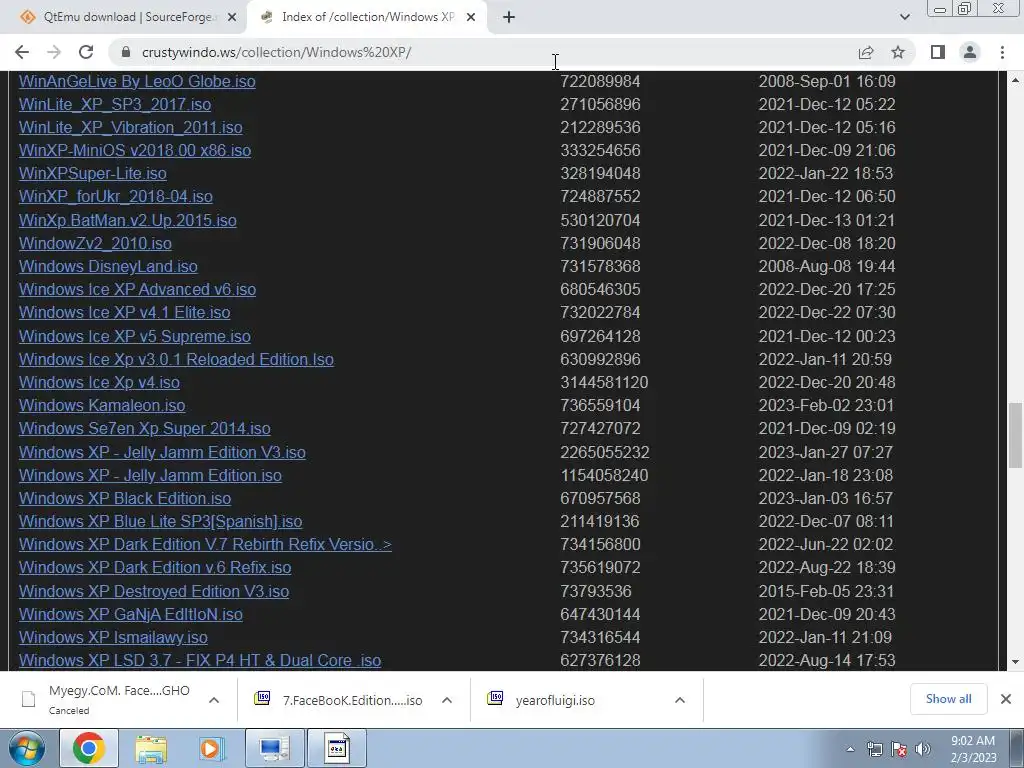Download Windows XP - Jelly Jamm Edition V3.iso
The width and height of the screenshot is (1024, 768).
162,452
